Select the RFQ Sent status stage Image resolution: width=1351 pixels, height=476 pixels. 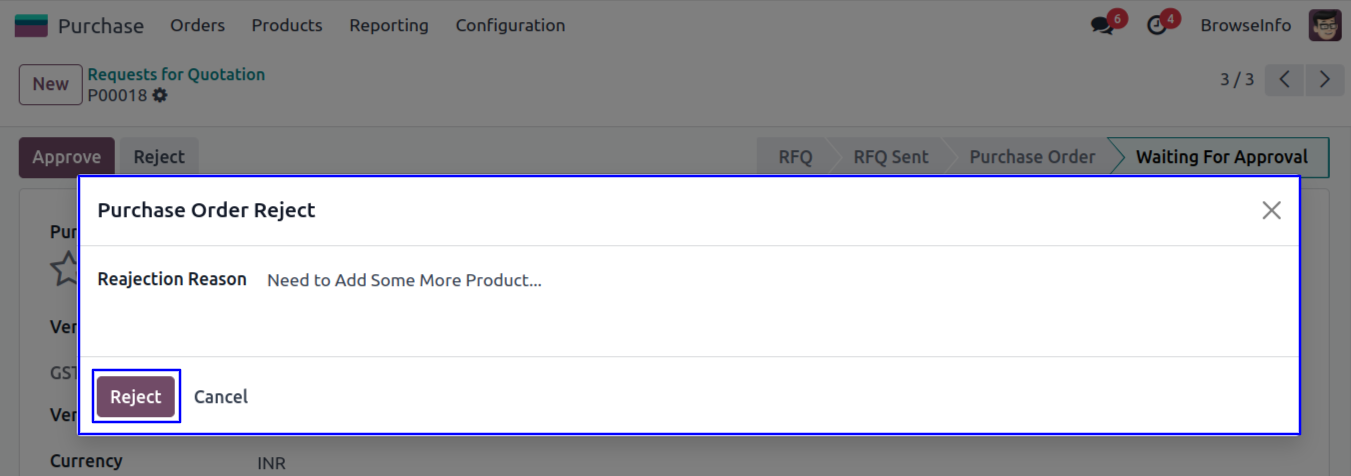[890, 158]
